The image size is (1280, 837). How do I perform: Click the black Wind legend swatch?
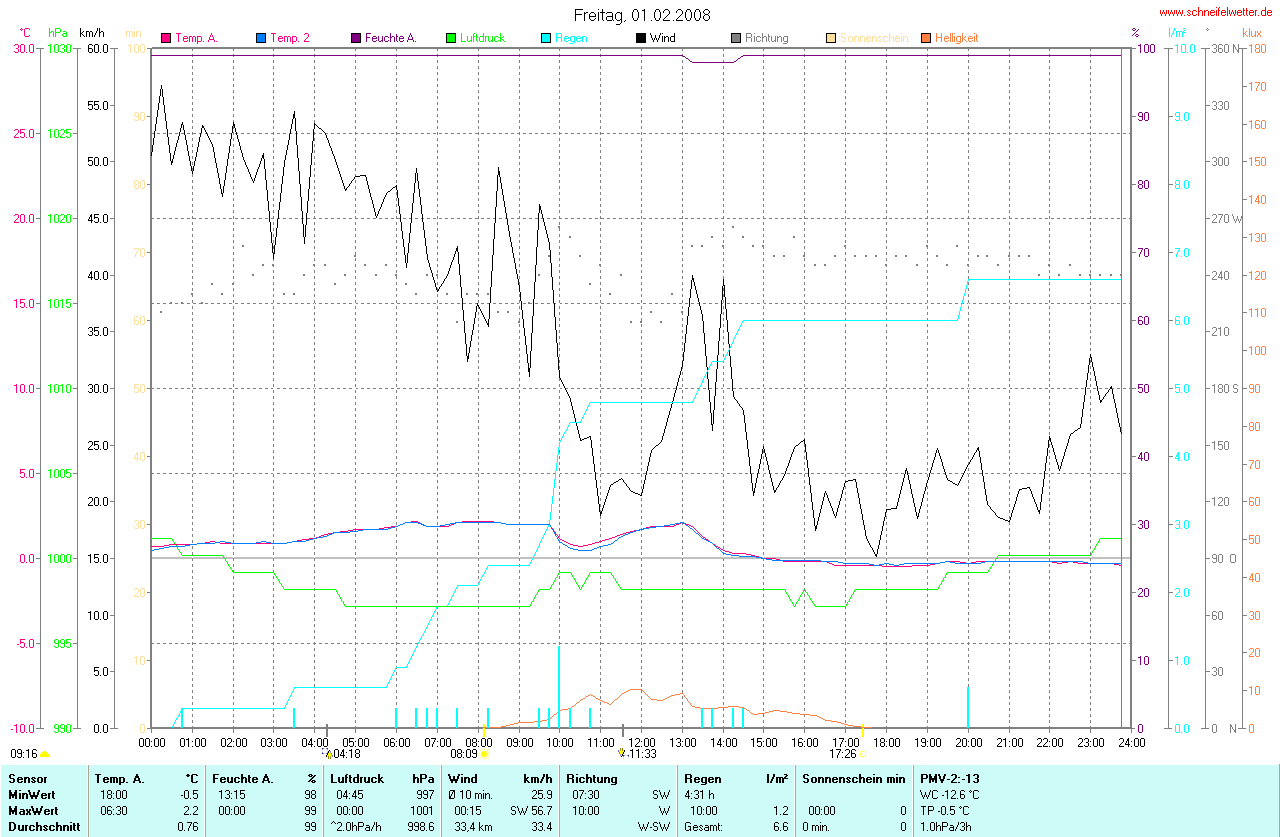pyautogui.click(x=641, y=38)
